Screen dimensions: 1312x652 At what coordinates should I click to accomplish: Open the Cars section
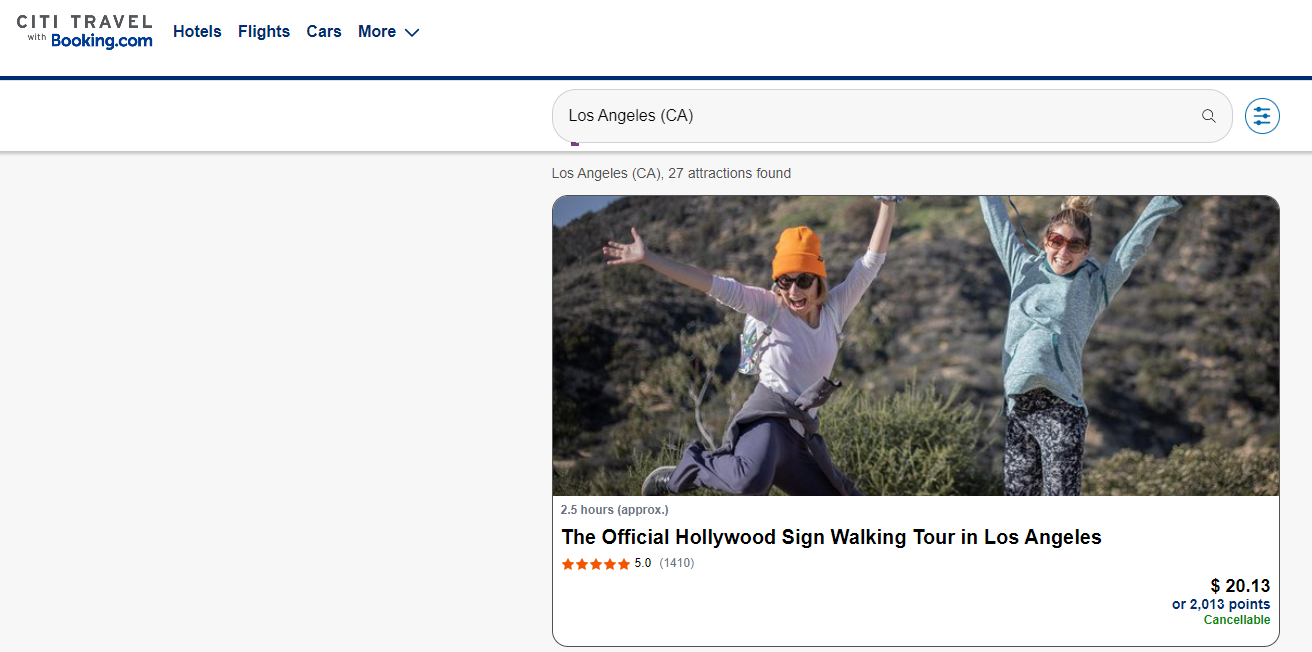tap(324, 31)
